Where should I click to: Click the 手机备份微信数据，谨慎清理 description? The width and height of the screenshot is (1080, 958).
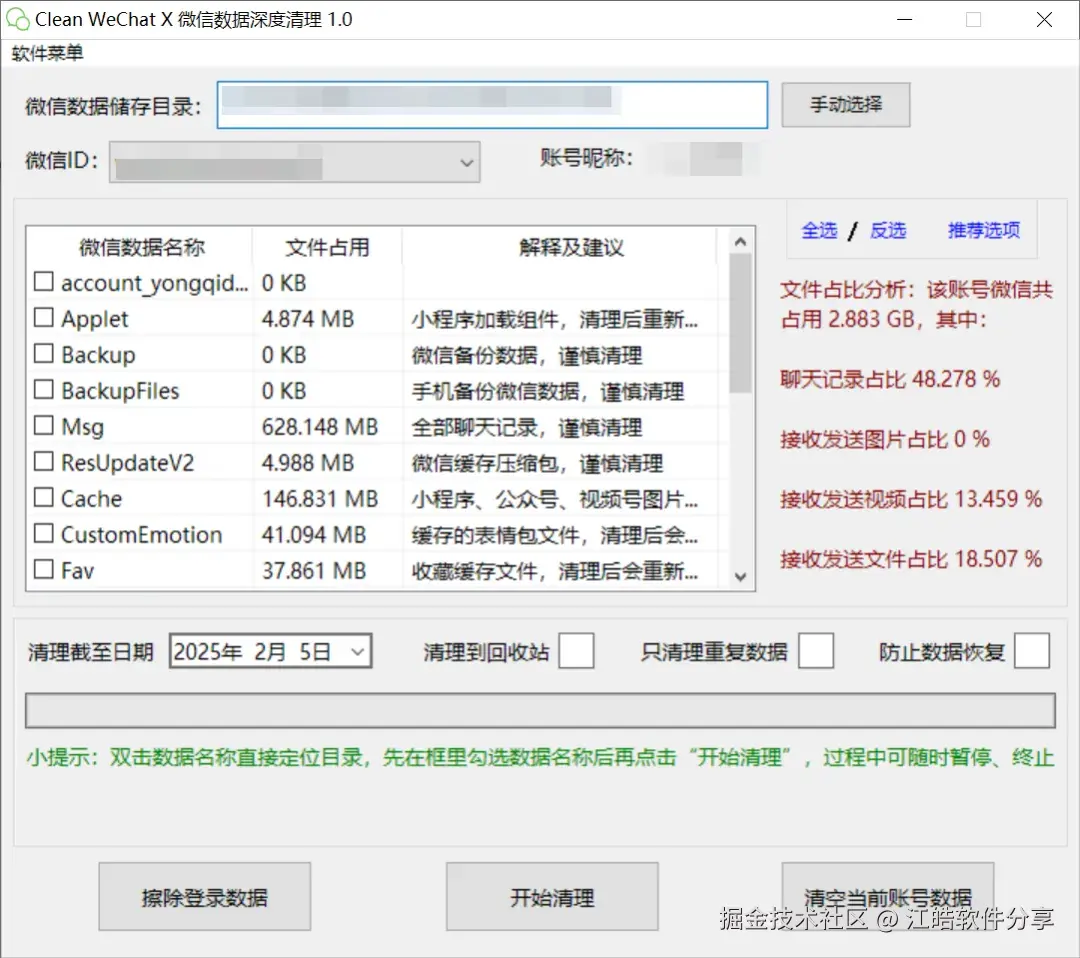548,391
